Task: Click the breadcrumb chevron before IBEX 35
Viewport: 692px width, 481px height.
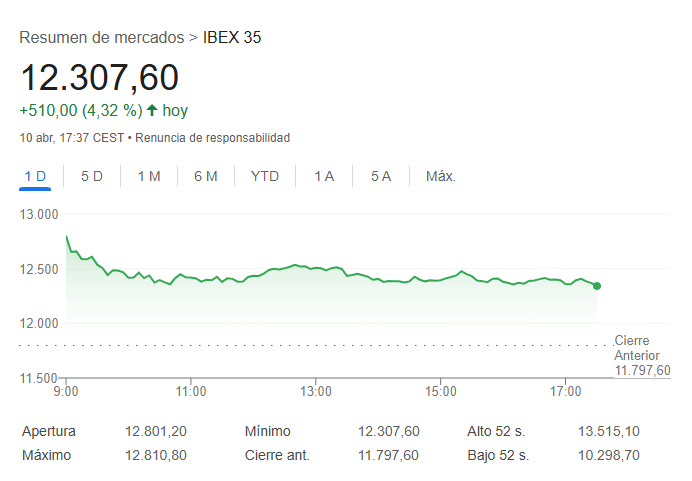Action: coord(193,38)
